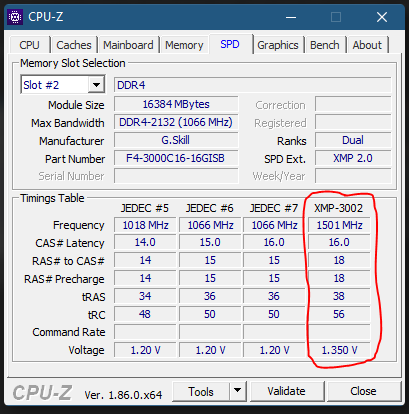Click the JEDEC #6 column header
The image size is (409, 414).
click(x=210, y=208)
